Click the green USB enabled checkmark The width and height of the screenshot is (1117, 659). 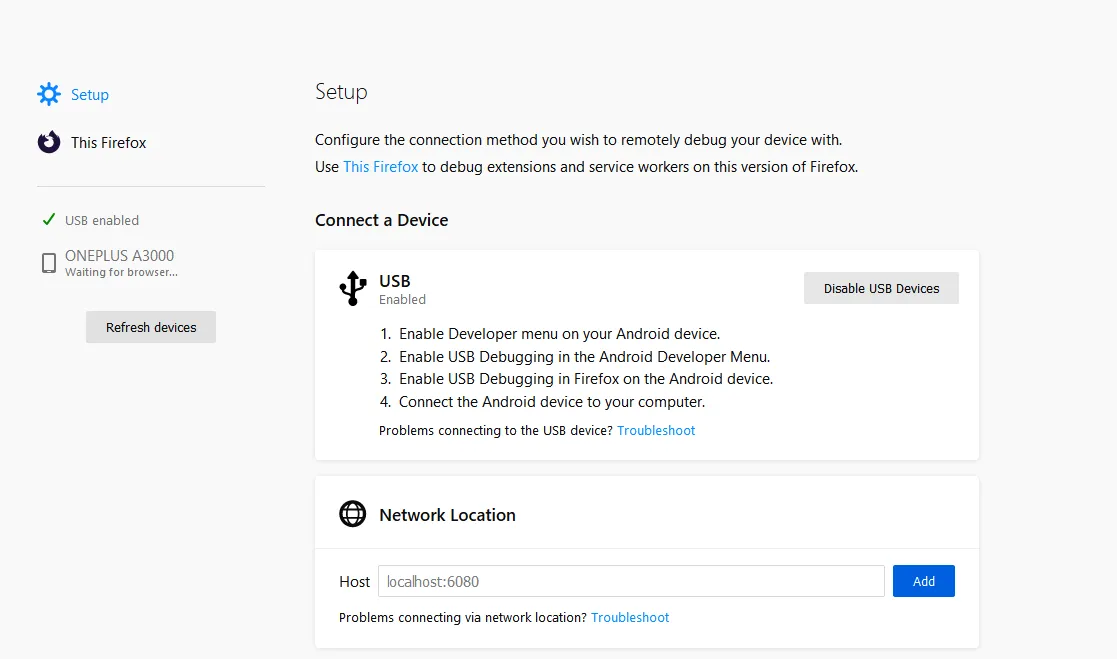(x=48, y=220)
